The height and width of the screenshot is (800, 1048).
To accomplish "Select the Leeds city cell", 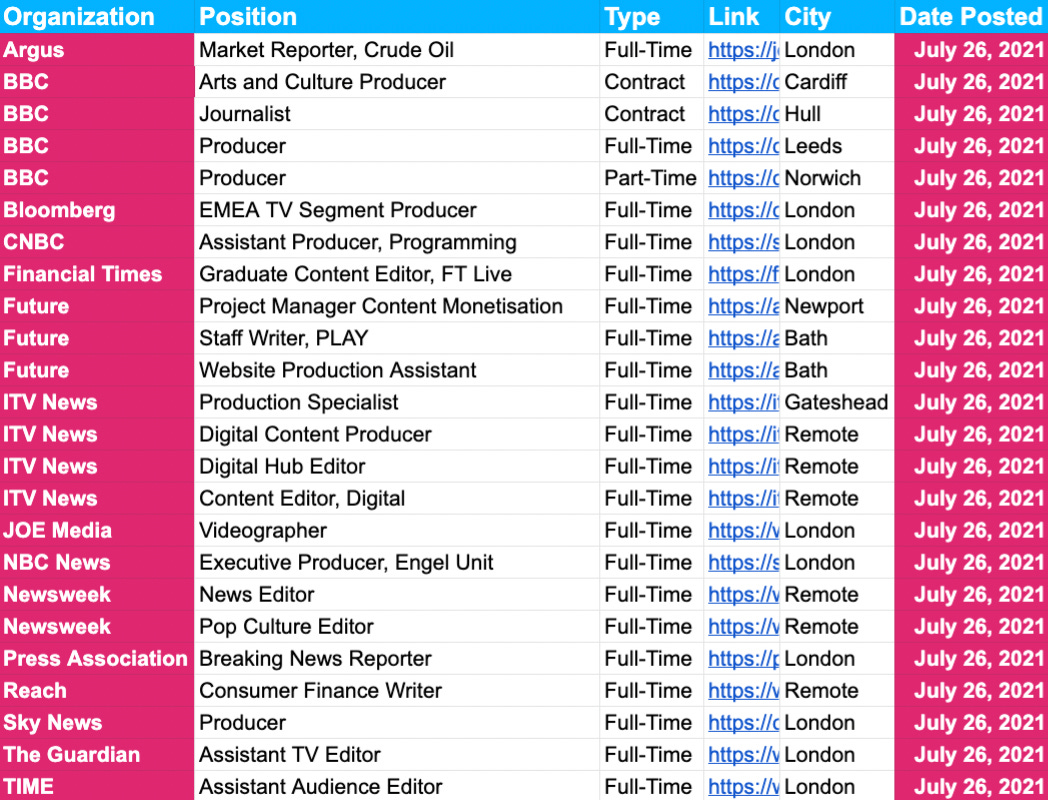I will tap(837, 146).
